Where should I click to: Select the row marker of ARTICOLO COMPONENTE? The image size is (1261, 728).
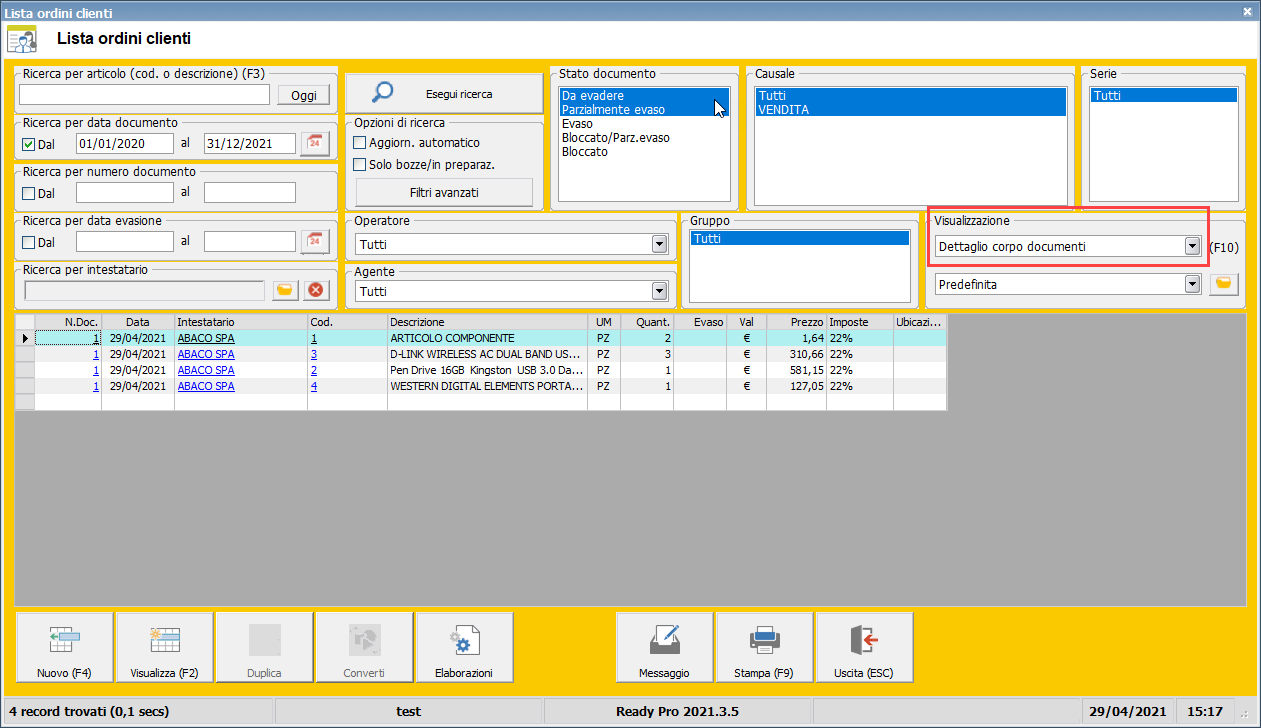click(25, 338)
